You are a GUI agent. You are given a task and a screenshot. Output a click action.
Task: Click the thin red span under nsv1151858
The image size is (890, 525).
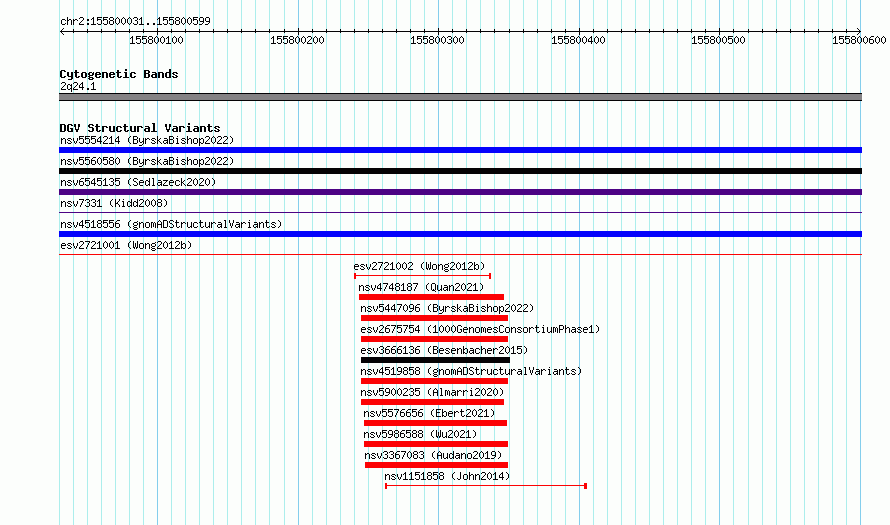click(486, 486)
